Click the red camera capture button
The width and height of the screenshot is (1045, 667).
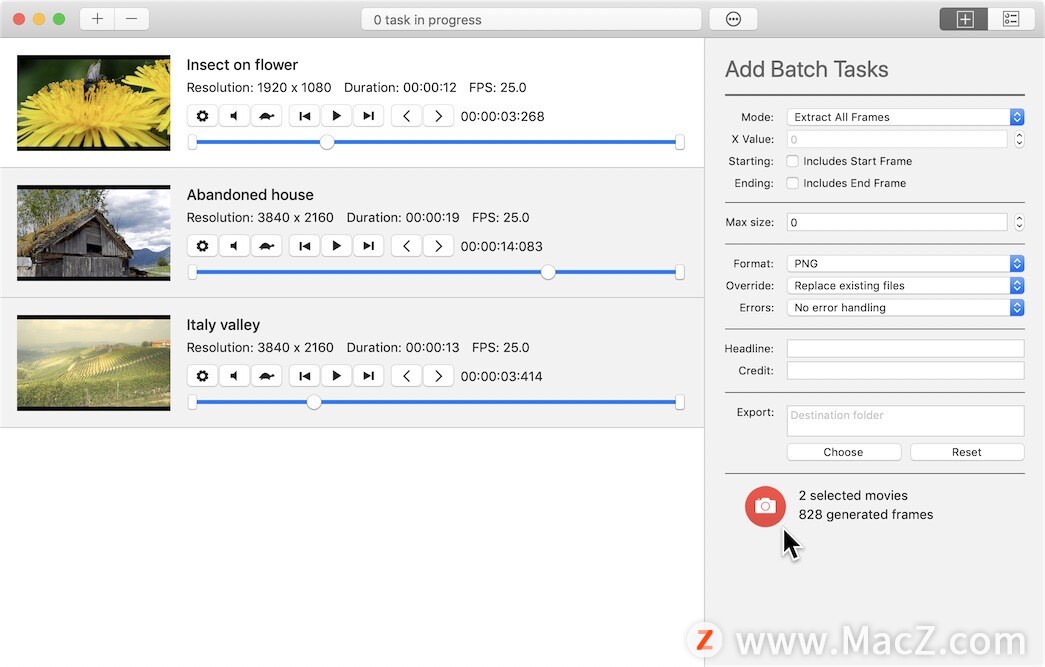tap(765, 506)
